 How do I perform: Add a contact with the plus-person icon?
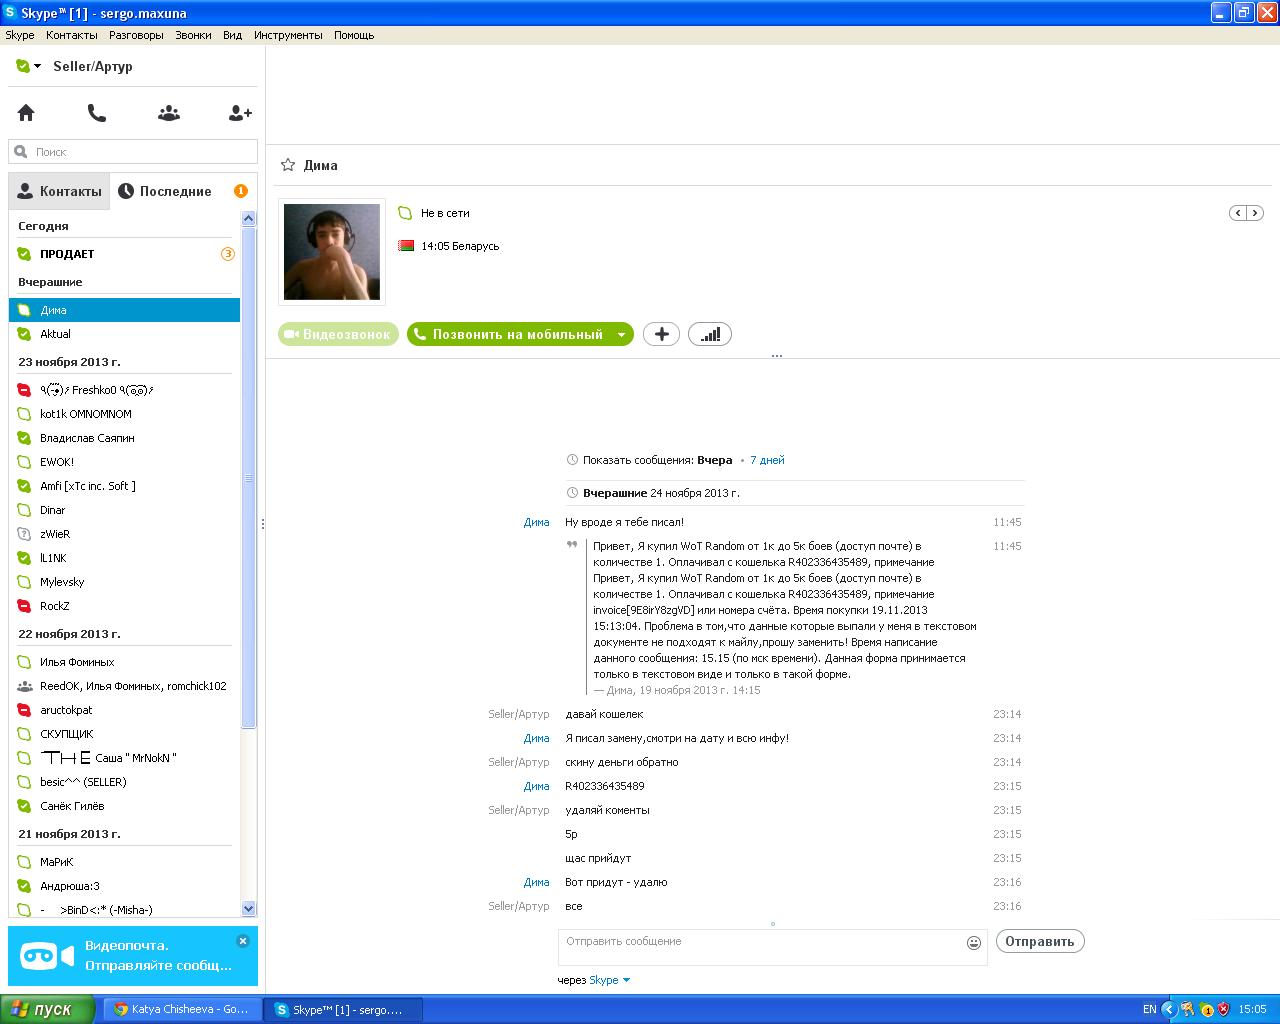(240, 113)
